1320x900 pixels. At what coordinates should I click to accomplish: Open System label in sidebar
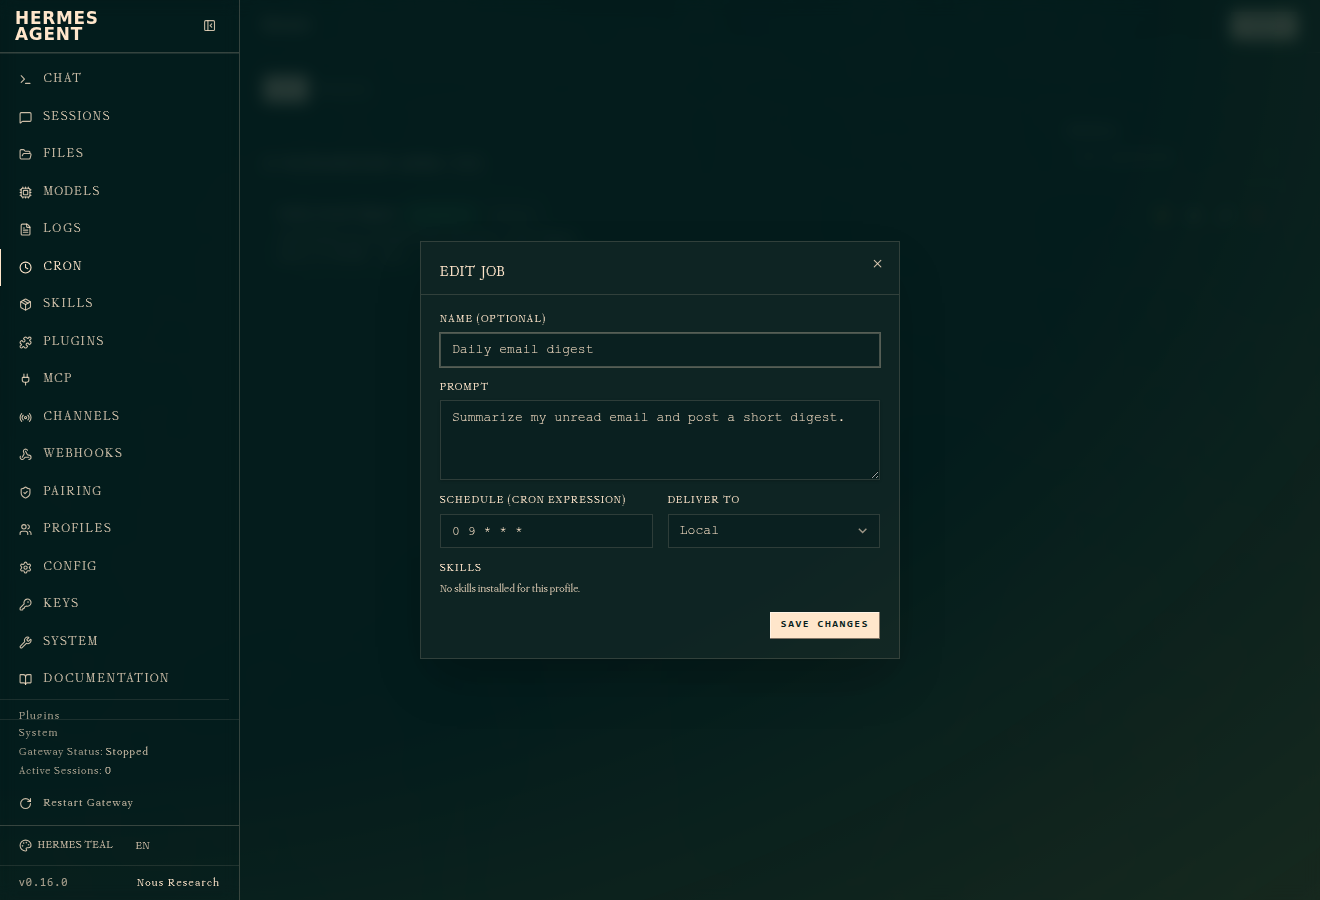click(70, 641)
